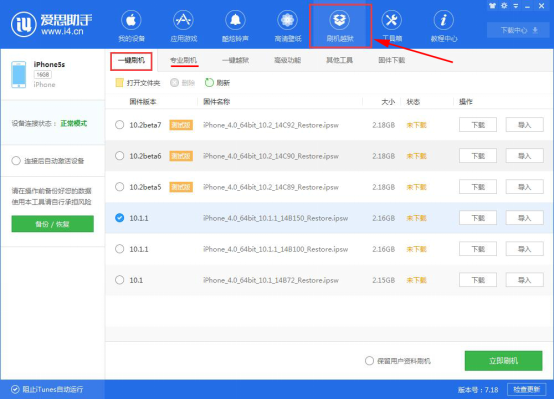Image resolution: width=554 pixels, height=399 pixels.
Task: Click the iPhone5s device thumbnail
Action: click(x=18, y=74)
